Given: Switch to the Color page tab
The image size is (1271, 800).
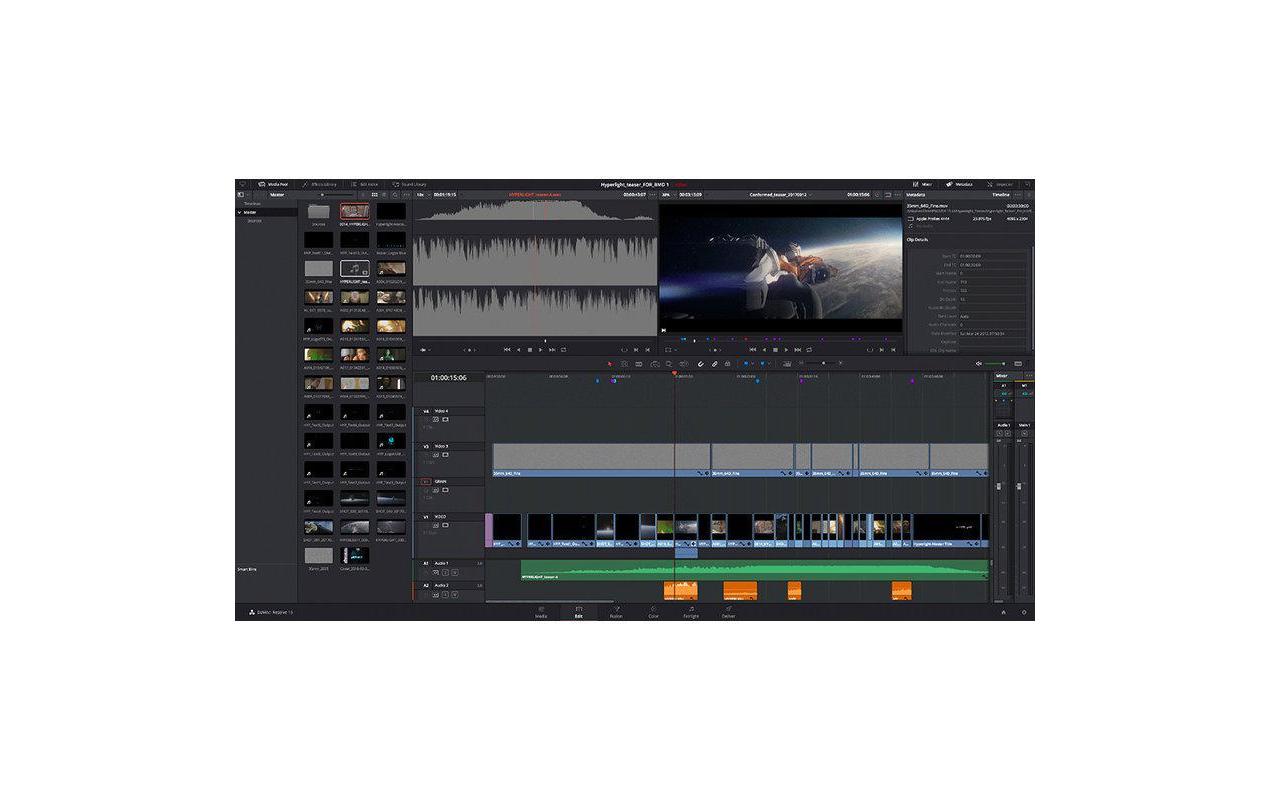Looking at the screenshot, I should pos(653,612).
